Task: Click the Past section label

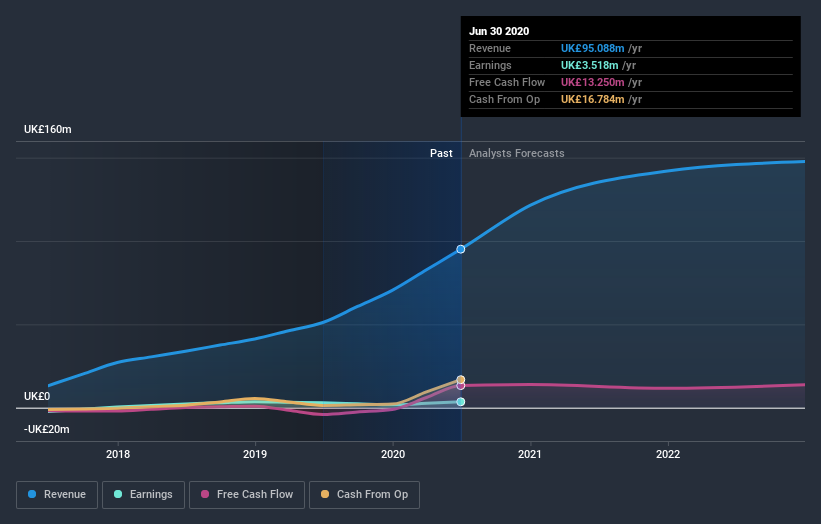Action: pyautogui.click(x=441, y=153)
